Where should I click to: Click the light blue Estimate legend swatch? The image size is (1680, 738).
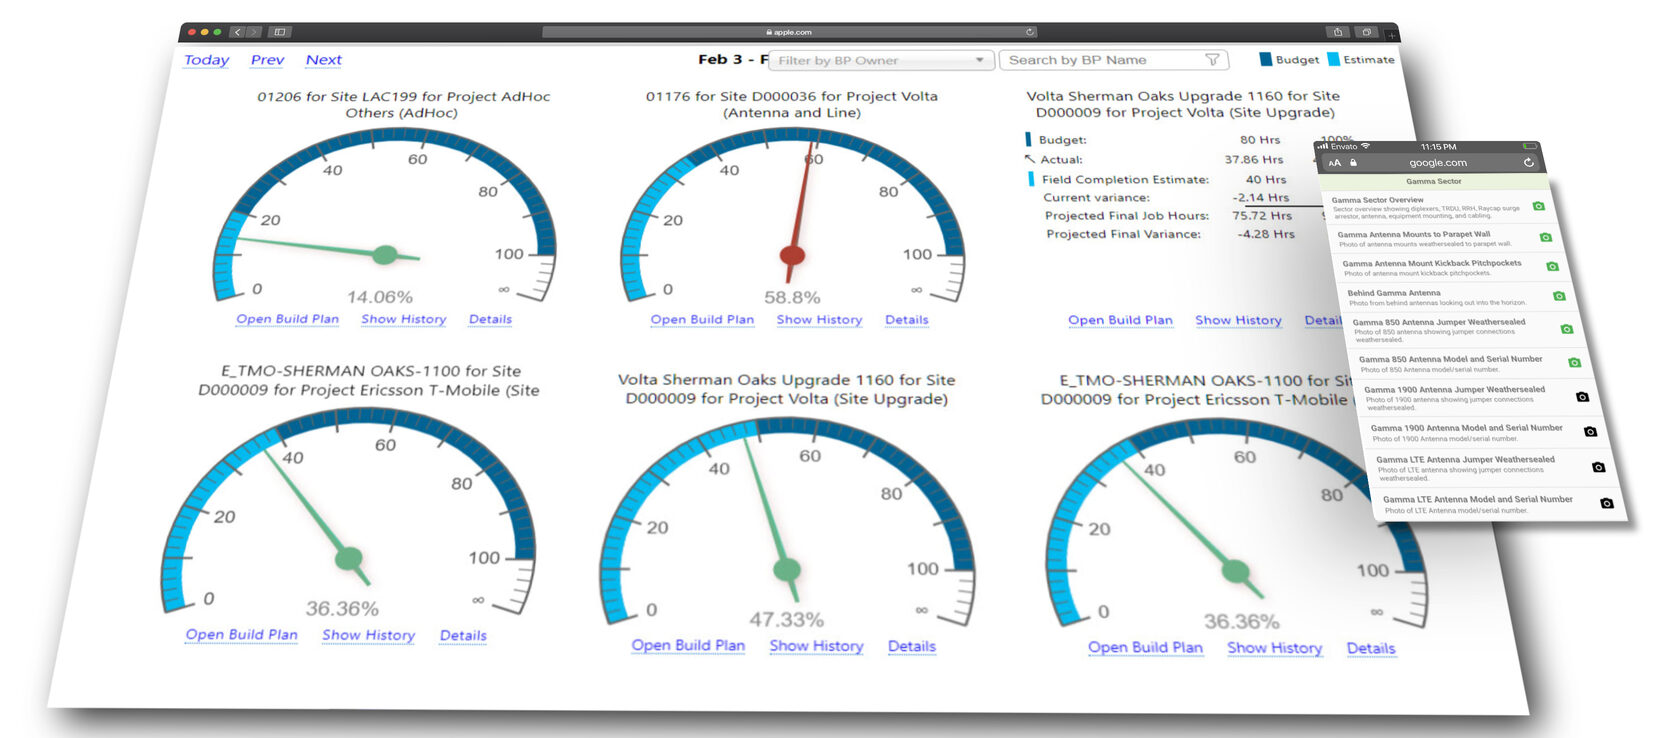[1333, 60]
